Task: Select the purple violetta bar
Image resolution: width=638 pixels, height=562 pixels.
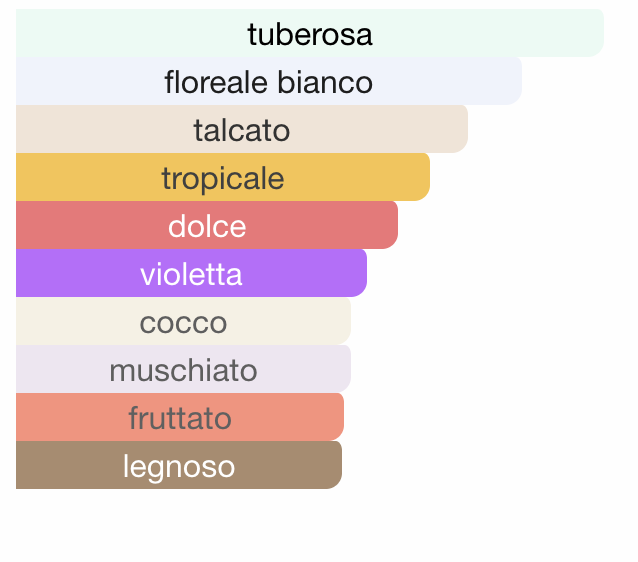Action: 191,273
